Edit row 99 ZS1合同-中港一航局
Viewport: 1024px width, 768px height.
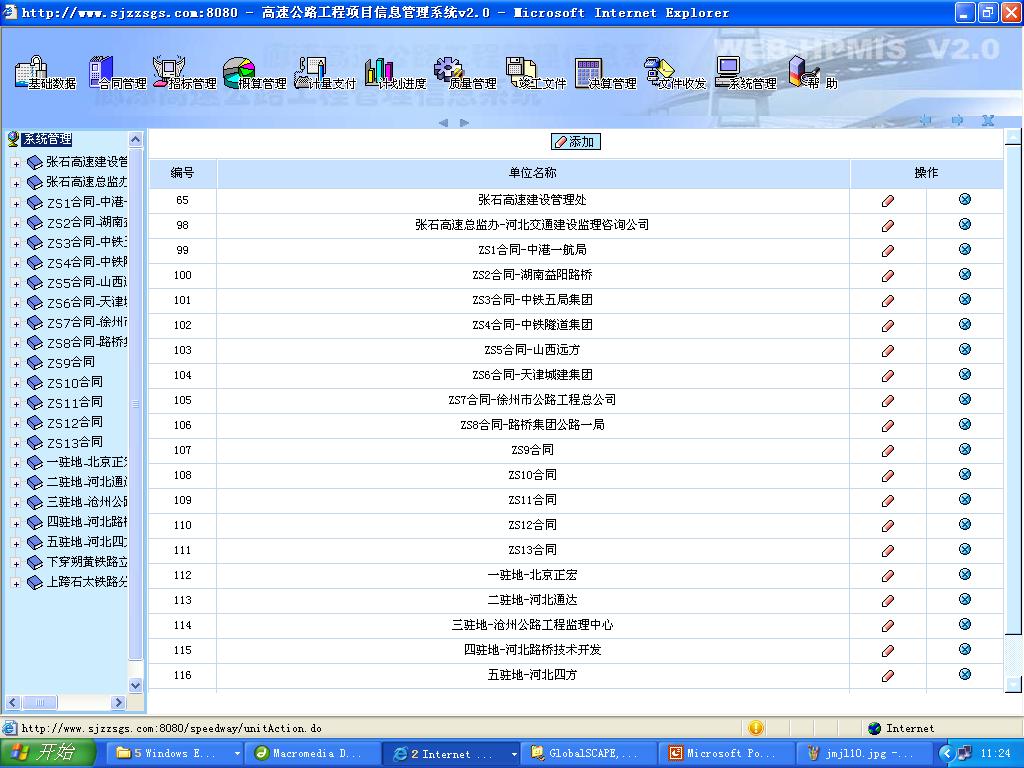[888, 251]
